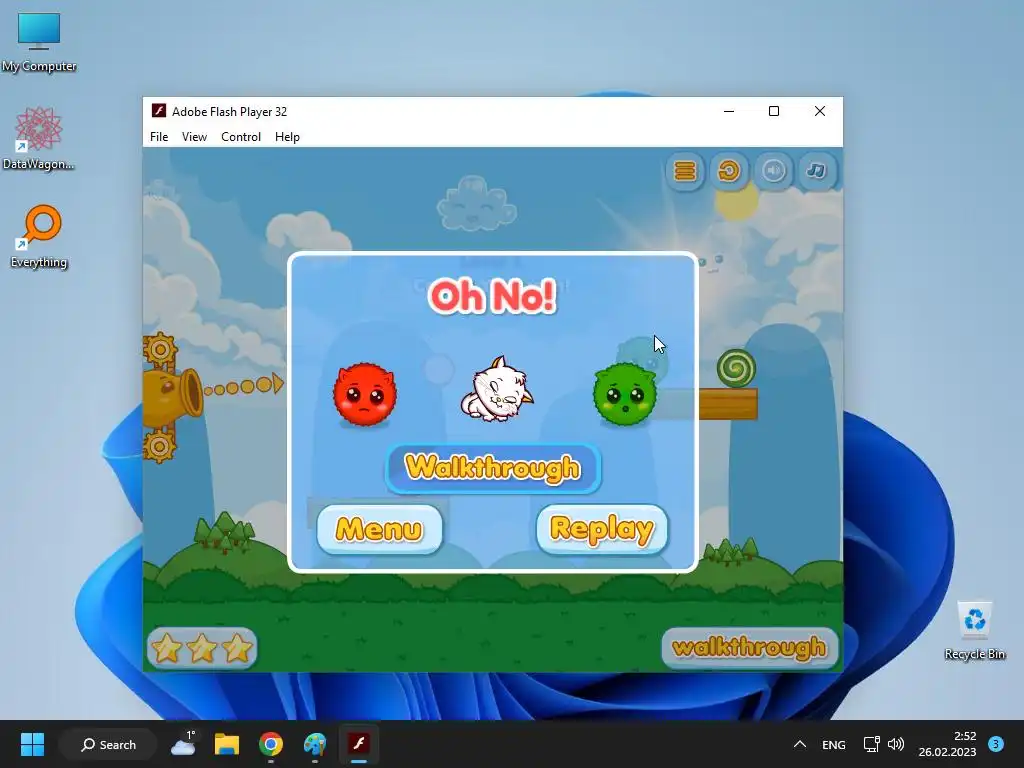Click the green spiral candy on the platform

tap(736, 368)
